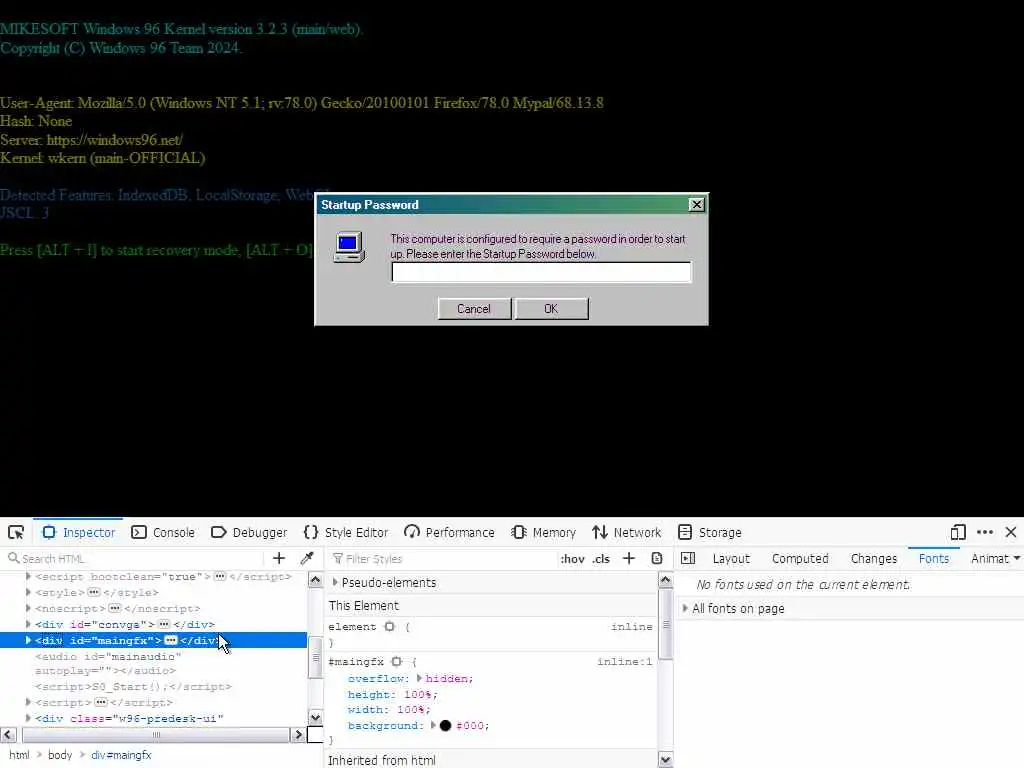Click the inline:1 source link
1024x768 pixels.
click(x=624, y=662)
